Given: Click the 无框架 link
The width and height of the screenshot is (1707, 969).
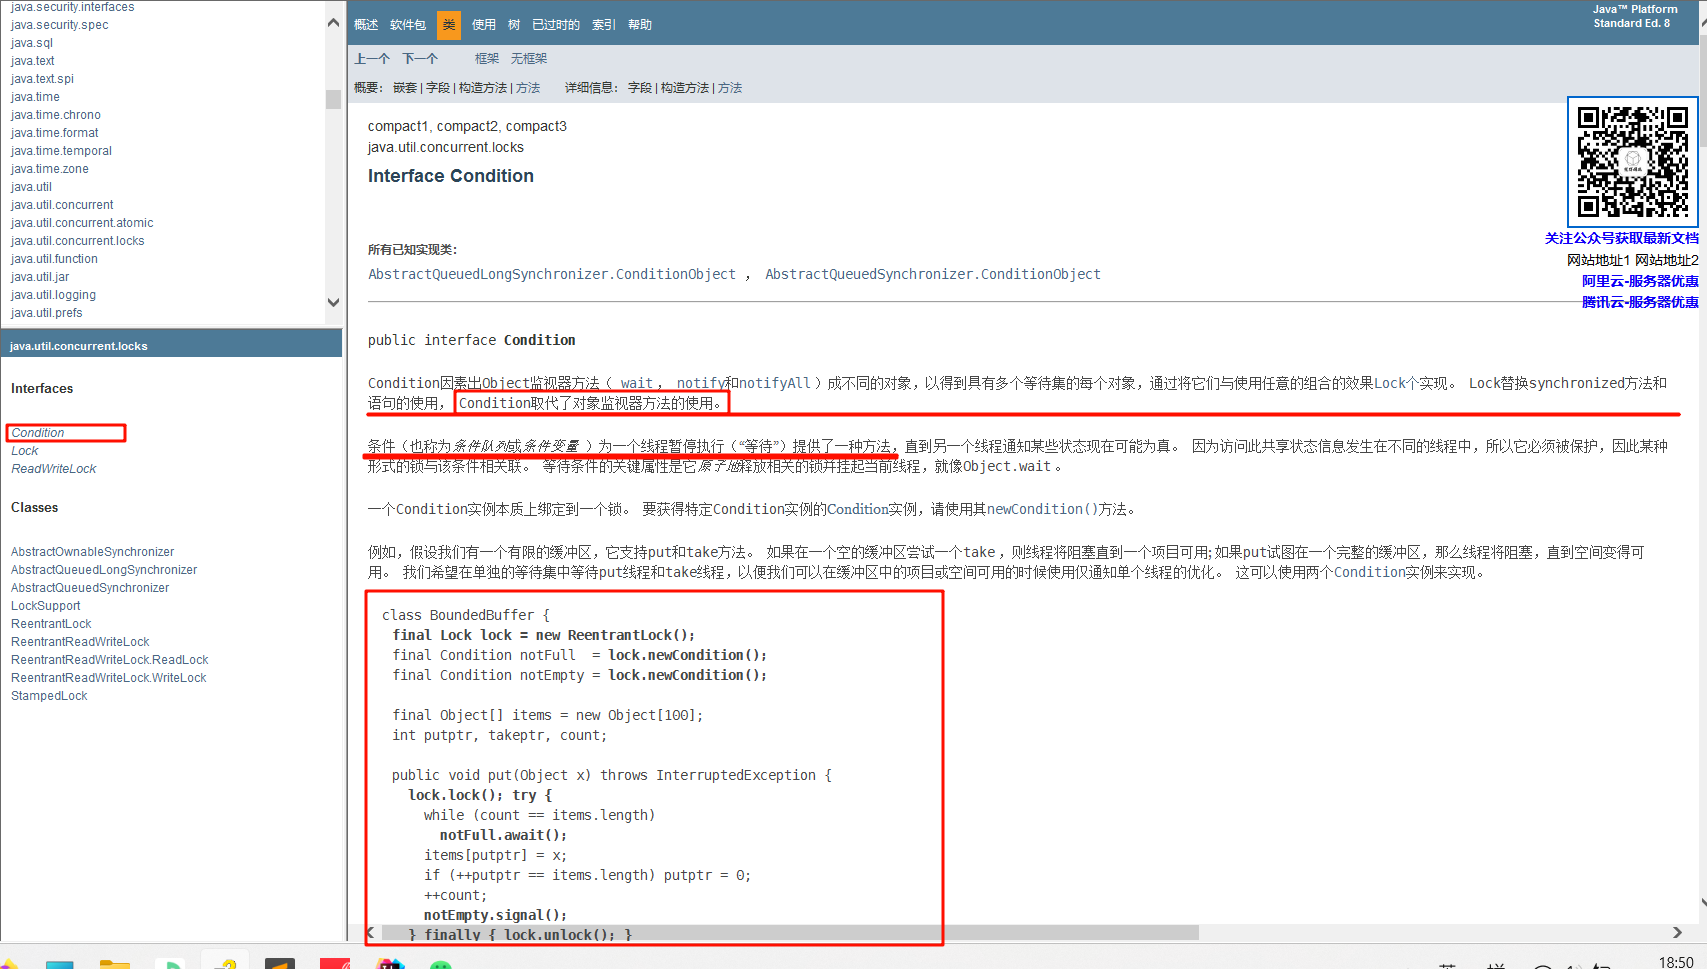Looking at the screenshot, I should coord(529,59).
